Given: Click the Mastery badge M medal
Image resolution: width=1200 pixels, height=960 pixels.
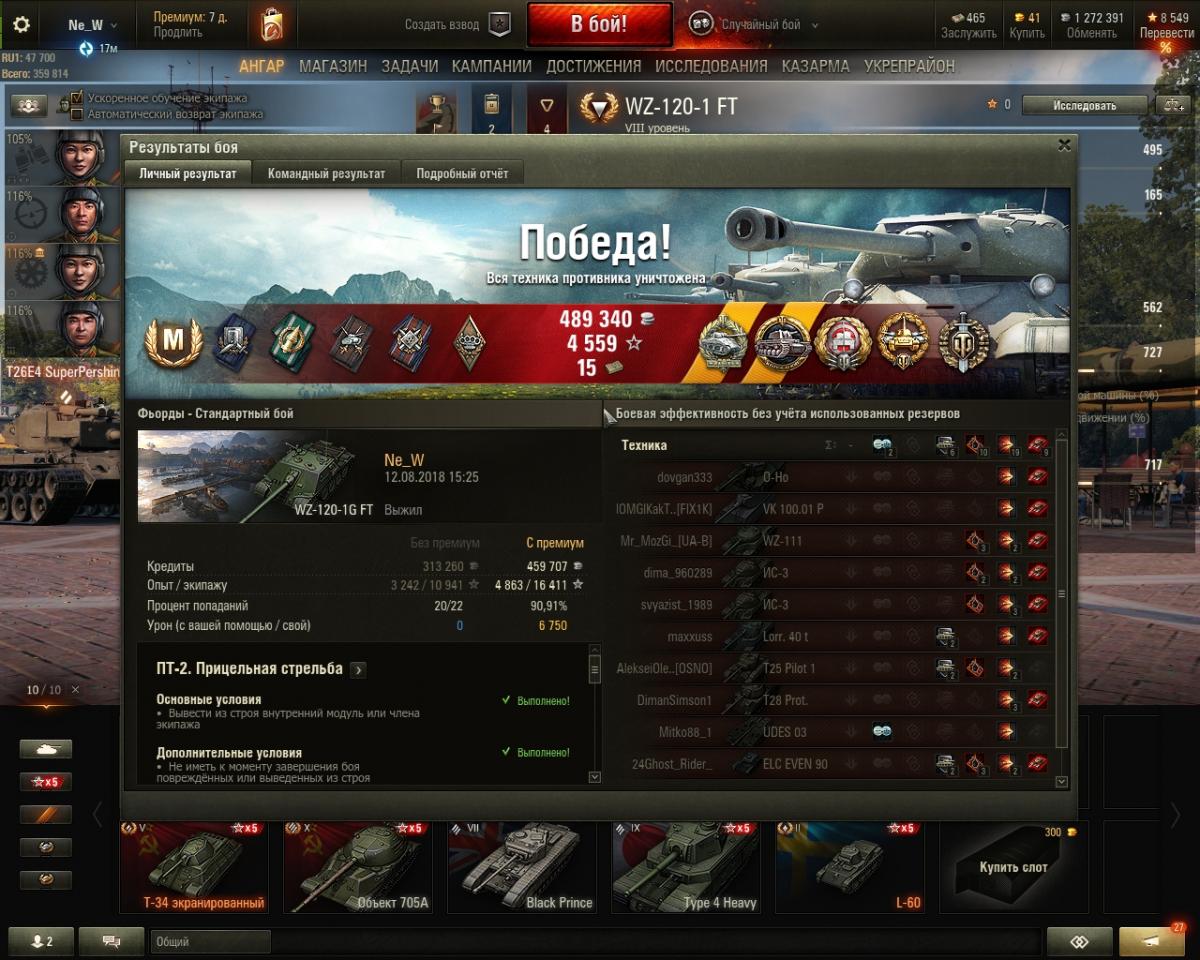Looking at the screenshot, I should point(174,342).
